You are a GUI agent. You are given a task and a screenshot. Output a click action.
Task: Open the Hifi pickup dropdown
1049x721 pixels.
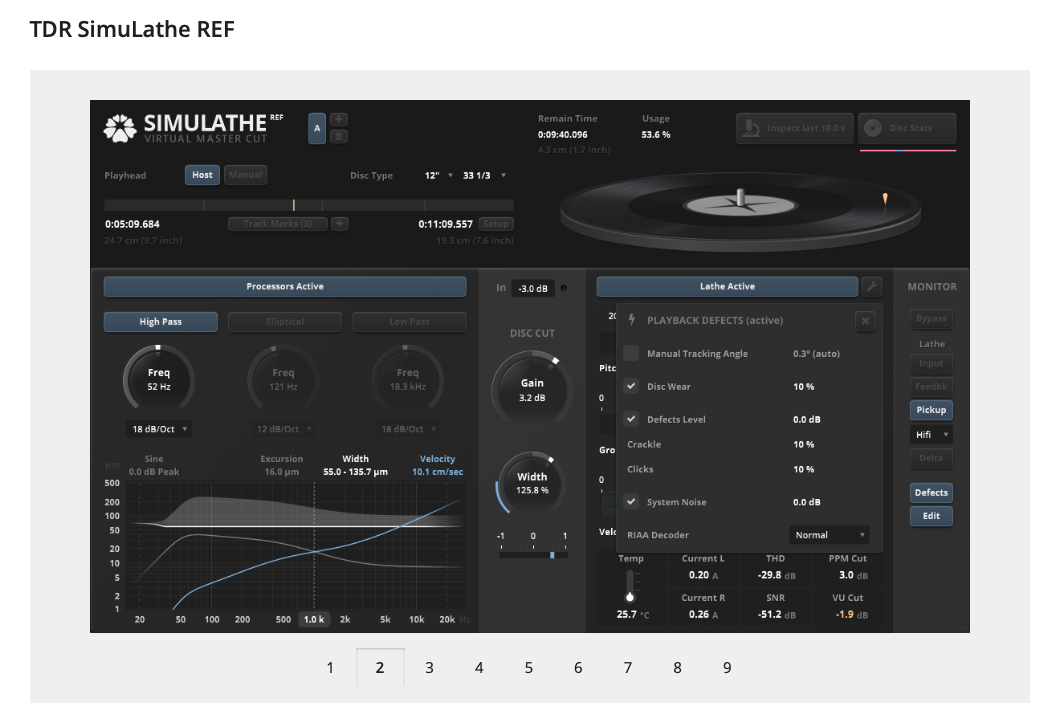pyautogui.click(x=931, y=435)
